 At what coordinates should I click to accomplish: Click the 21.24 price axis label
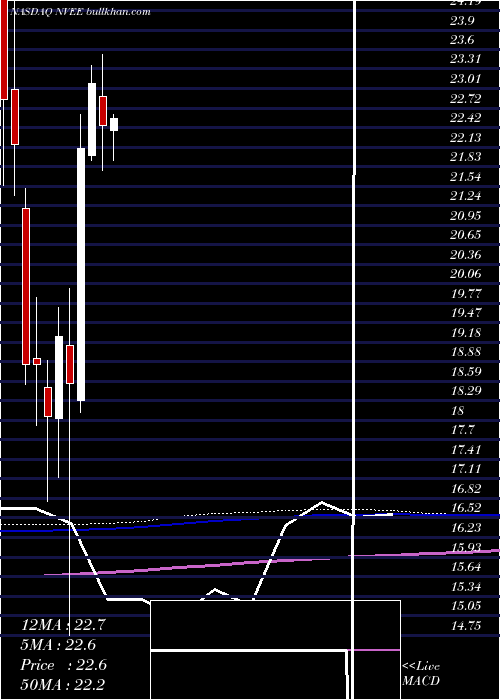tap(466, 196)
